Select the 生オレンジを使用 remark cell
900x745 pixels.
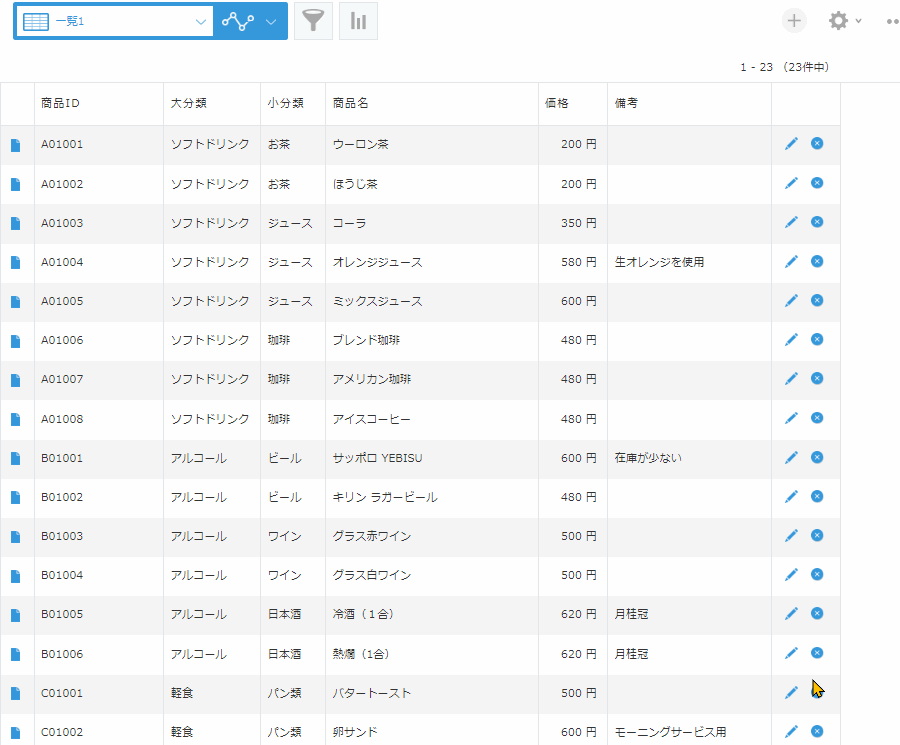tap(660, 262)
